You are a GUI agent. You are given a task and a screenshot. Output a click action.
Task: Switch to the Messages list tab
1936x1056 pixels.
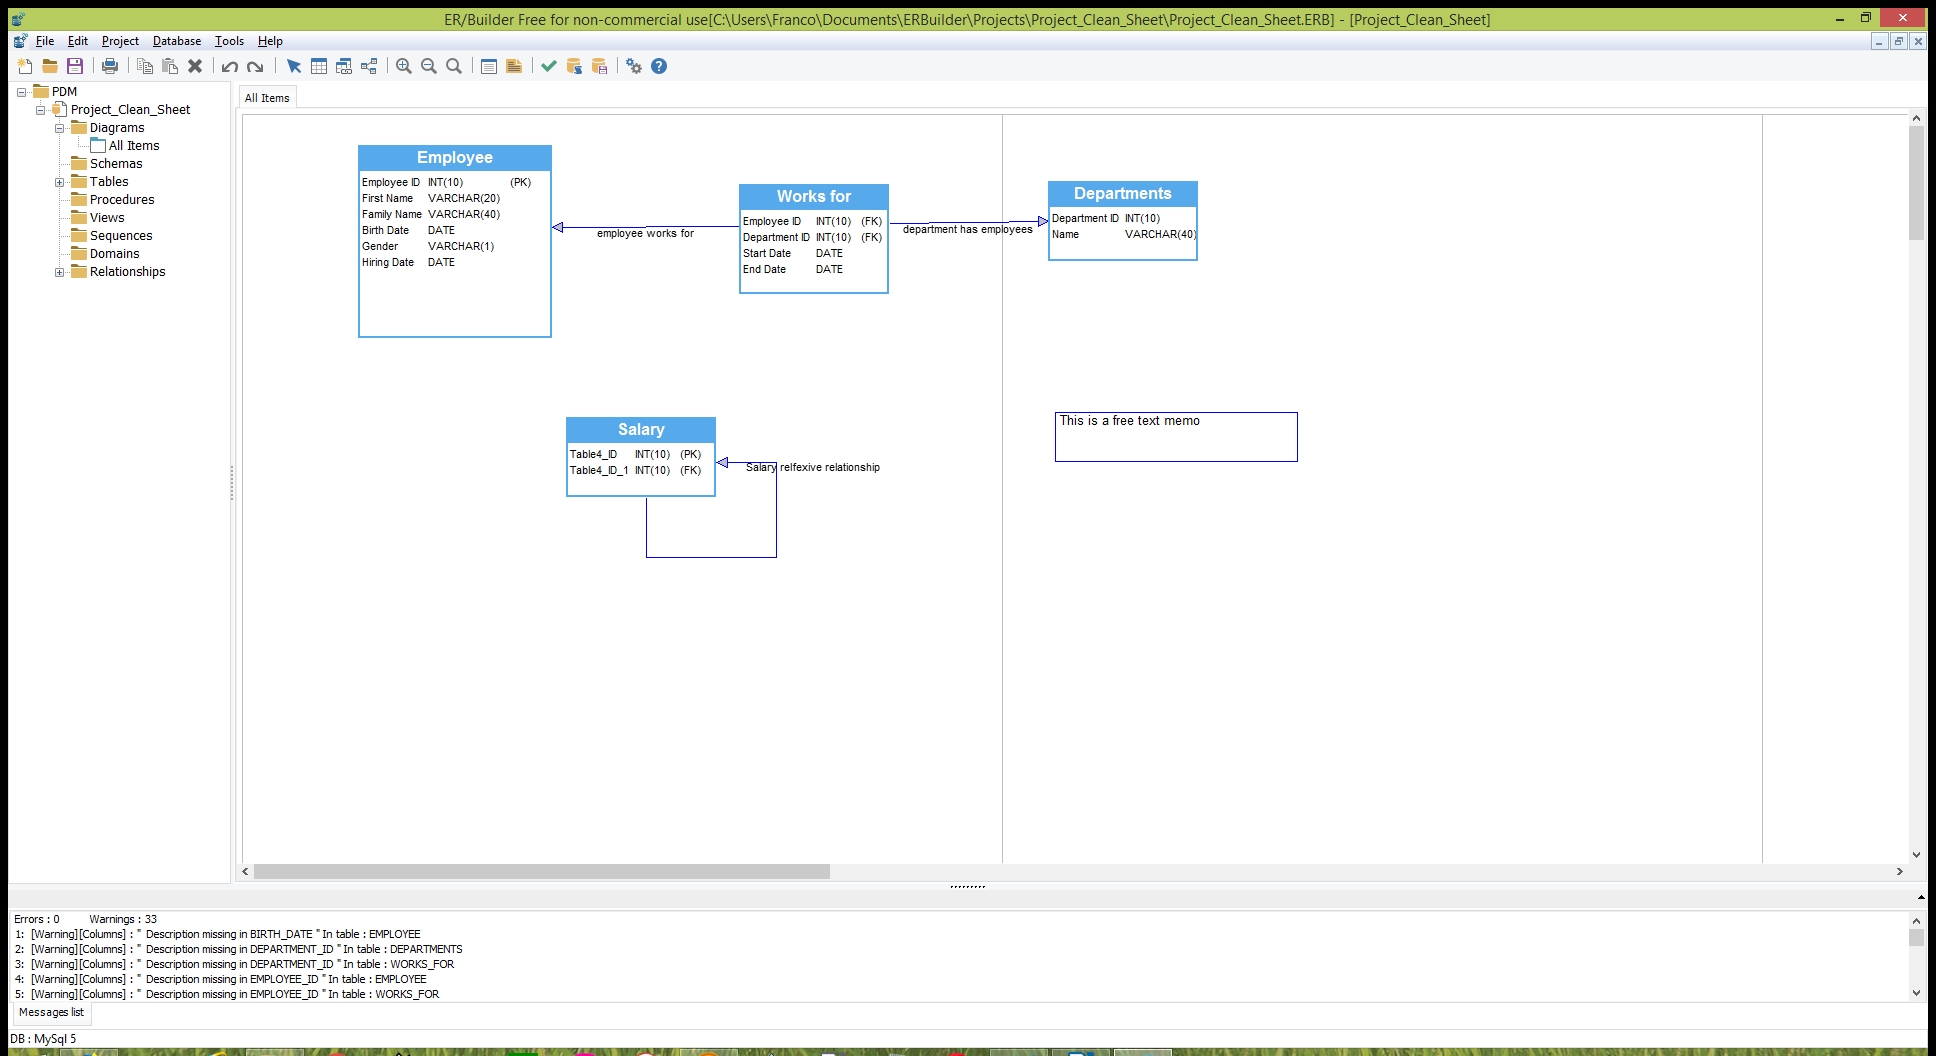pos(51,1012)
